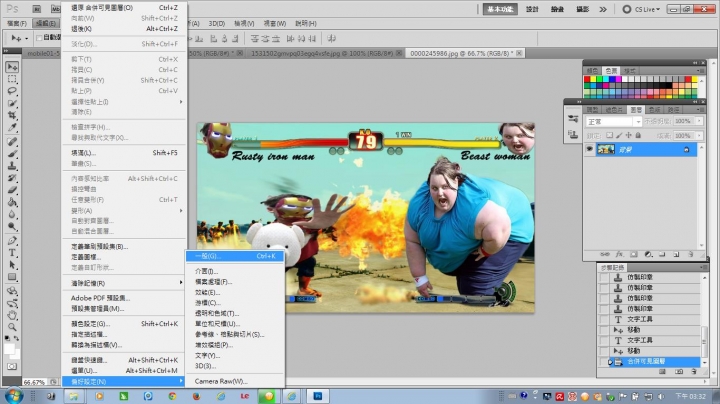Open the Layers panel flyout menu
This screenshot has width=720, height=404.
[700, 110]
